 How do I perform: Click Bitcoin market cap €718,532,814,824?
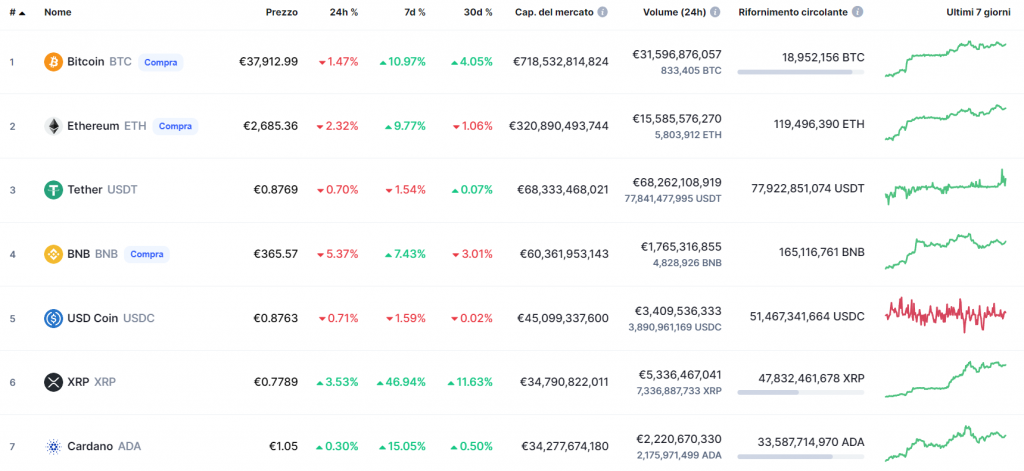point(560,62)
